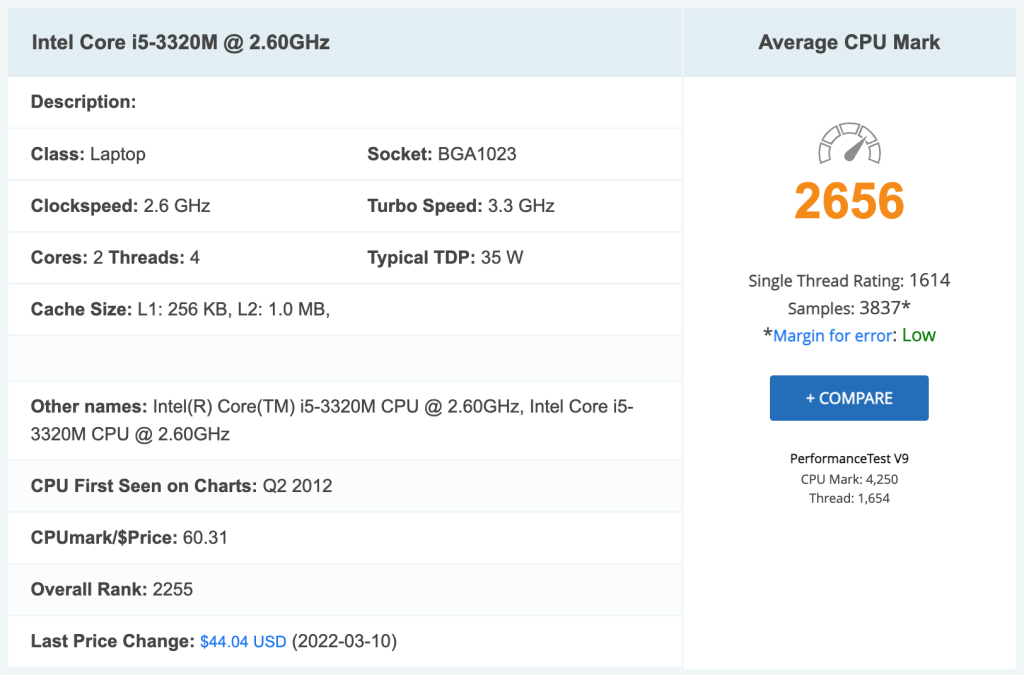
Task: Select the Thread: 1,654 text
Action: pos(849,498)
